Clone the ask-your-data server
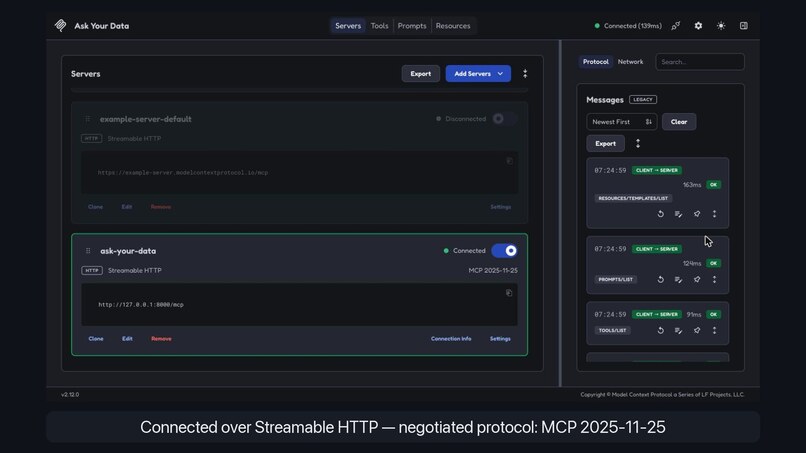The image size is (806, 453). click(x=96, y=339)
